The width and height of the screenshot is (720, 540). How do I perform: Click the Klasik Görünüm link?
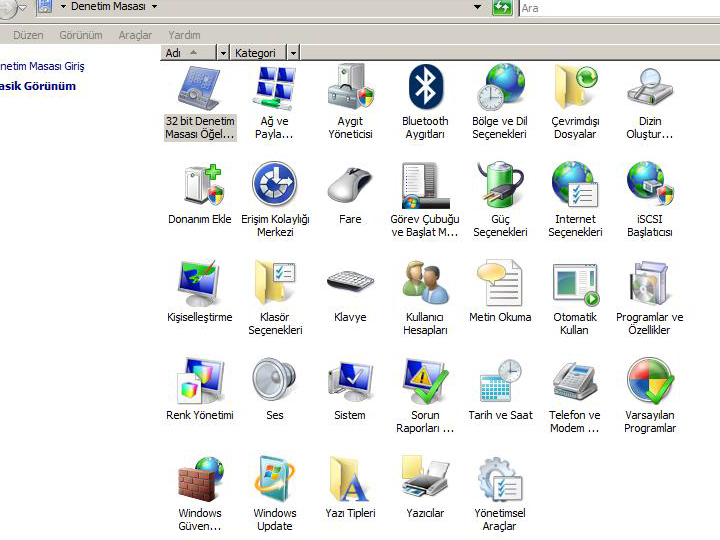(37, 86)
